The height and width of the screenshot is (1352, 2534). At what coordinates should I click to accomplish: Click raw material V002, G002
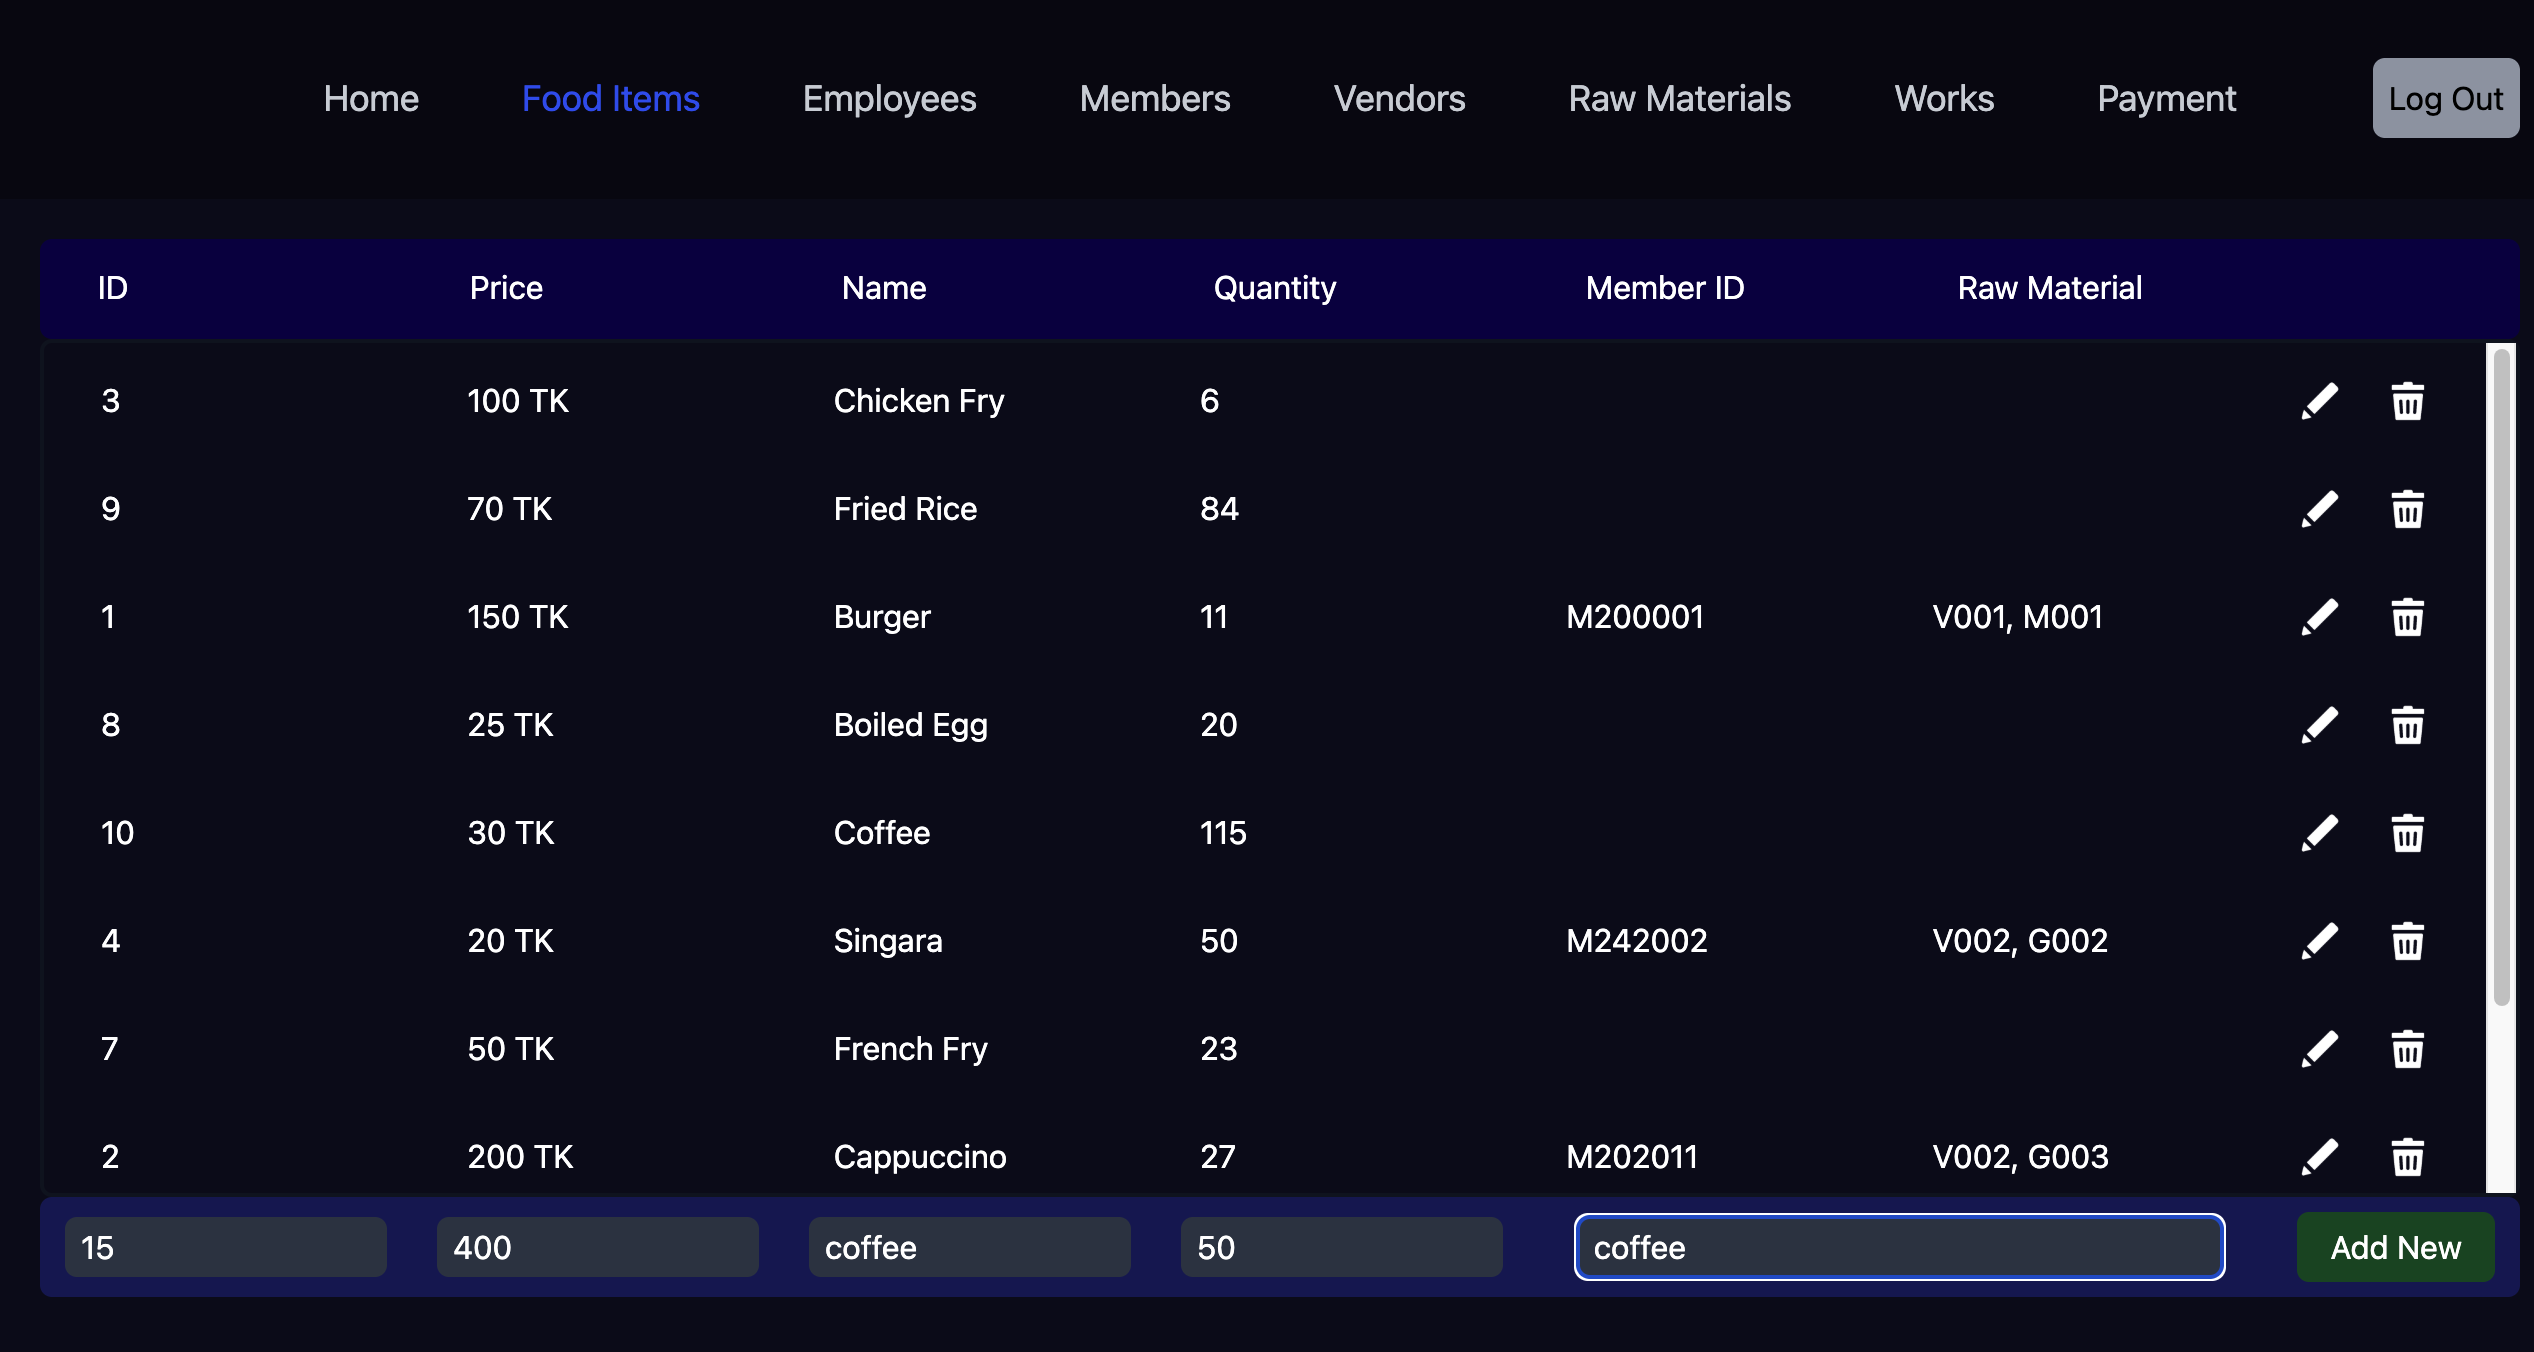tap(2020, 941)
